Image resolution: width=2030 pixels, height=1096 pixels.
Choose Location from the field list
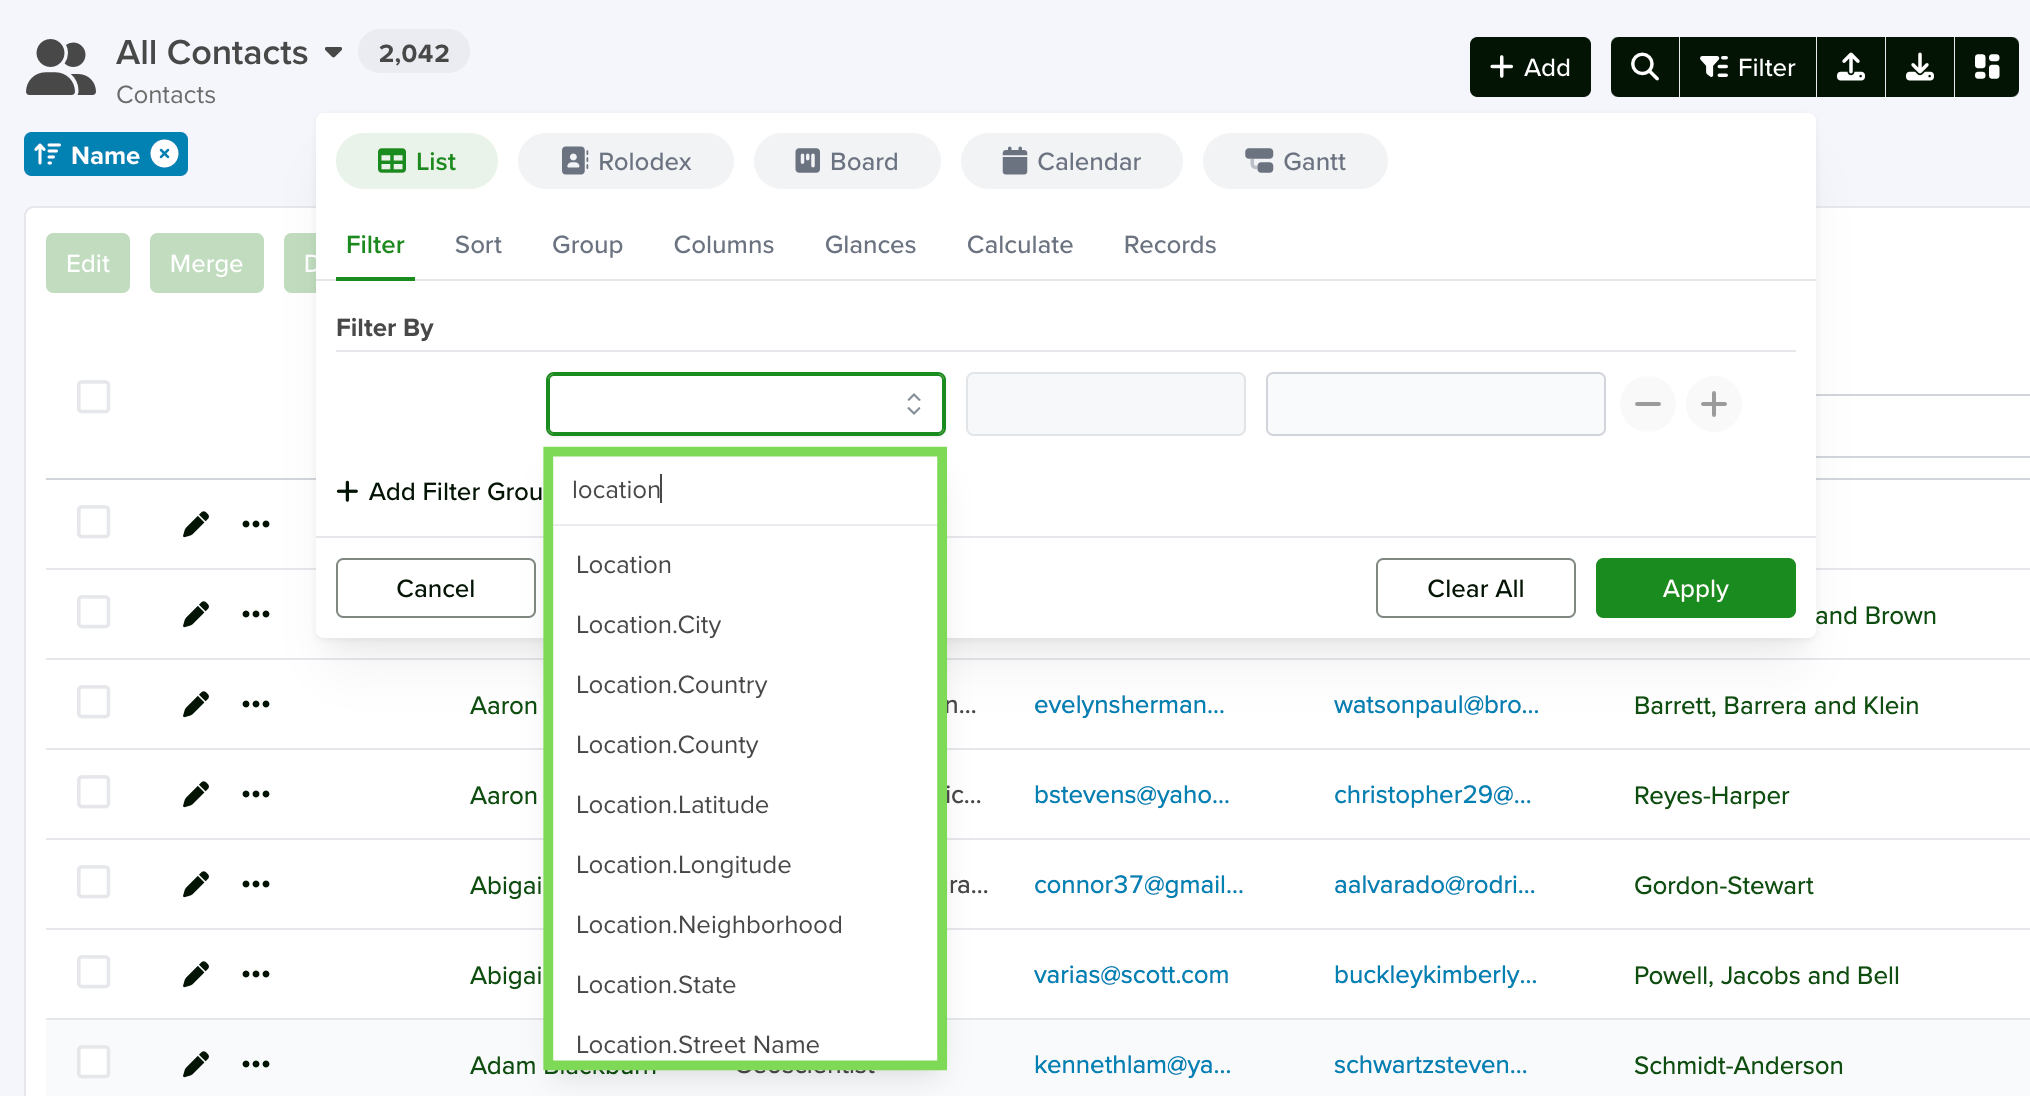pos(745,565)
